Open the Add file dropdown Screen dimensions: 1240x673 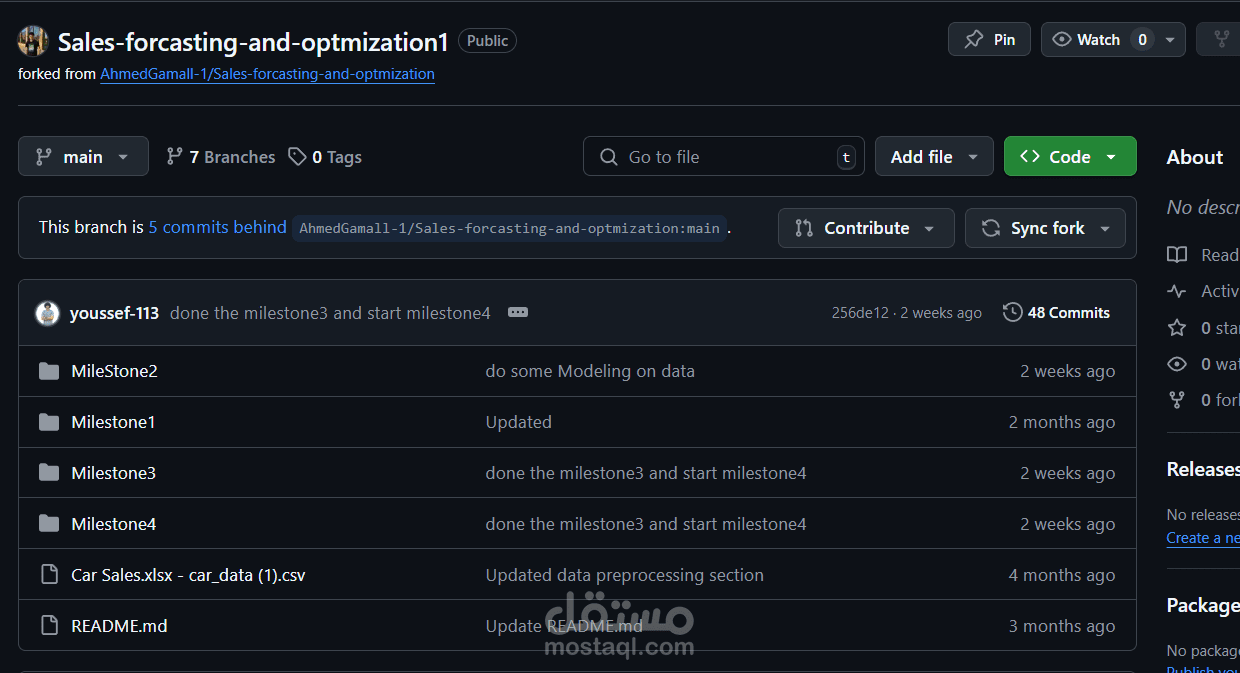pos(934,157)
